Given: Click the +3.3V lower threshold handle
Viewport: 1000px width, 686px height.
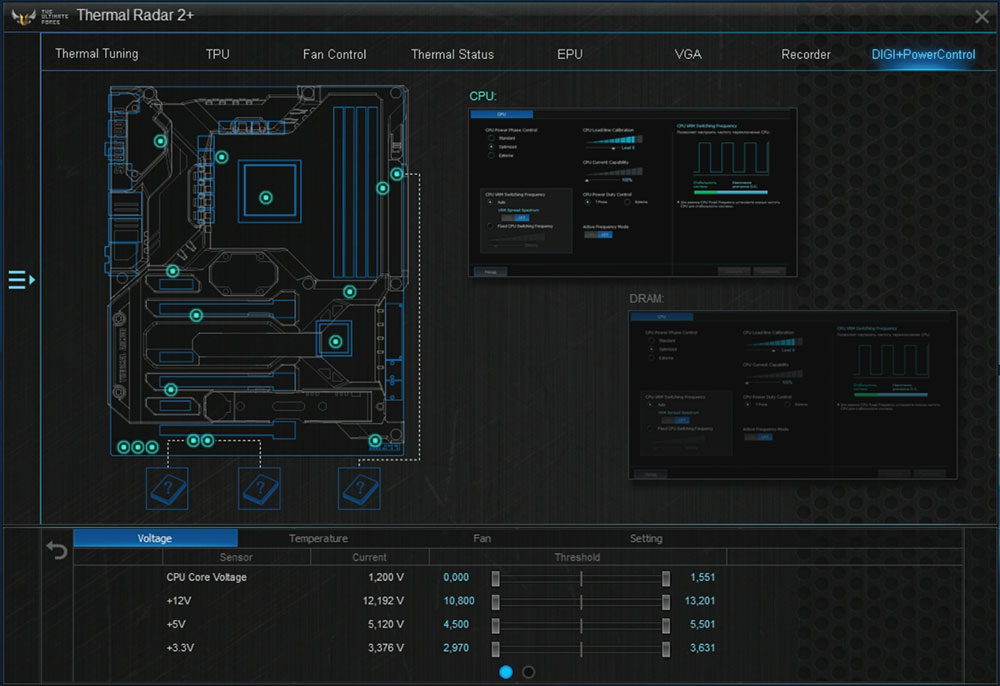Looking at the screenshot, I should coord(496,649).
